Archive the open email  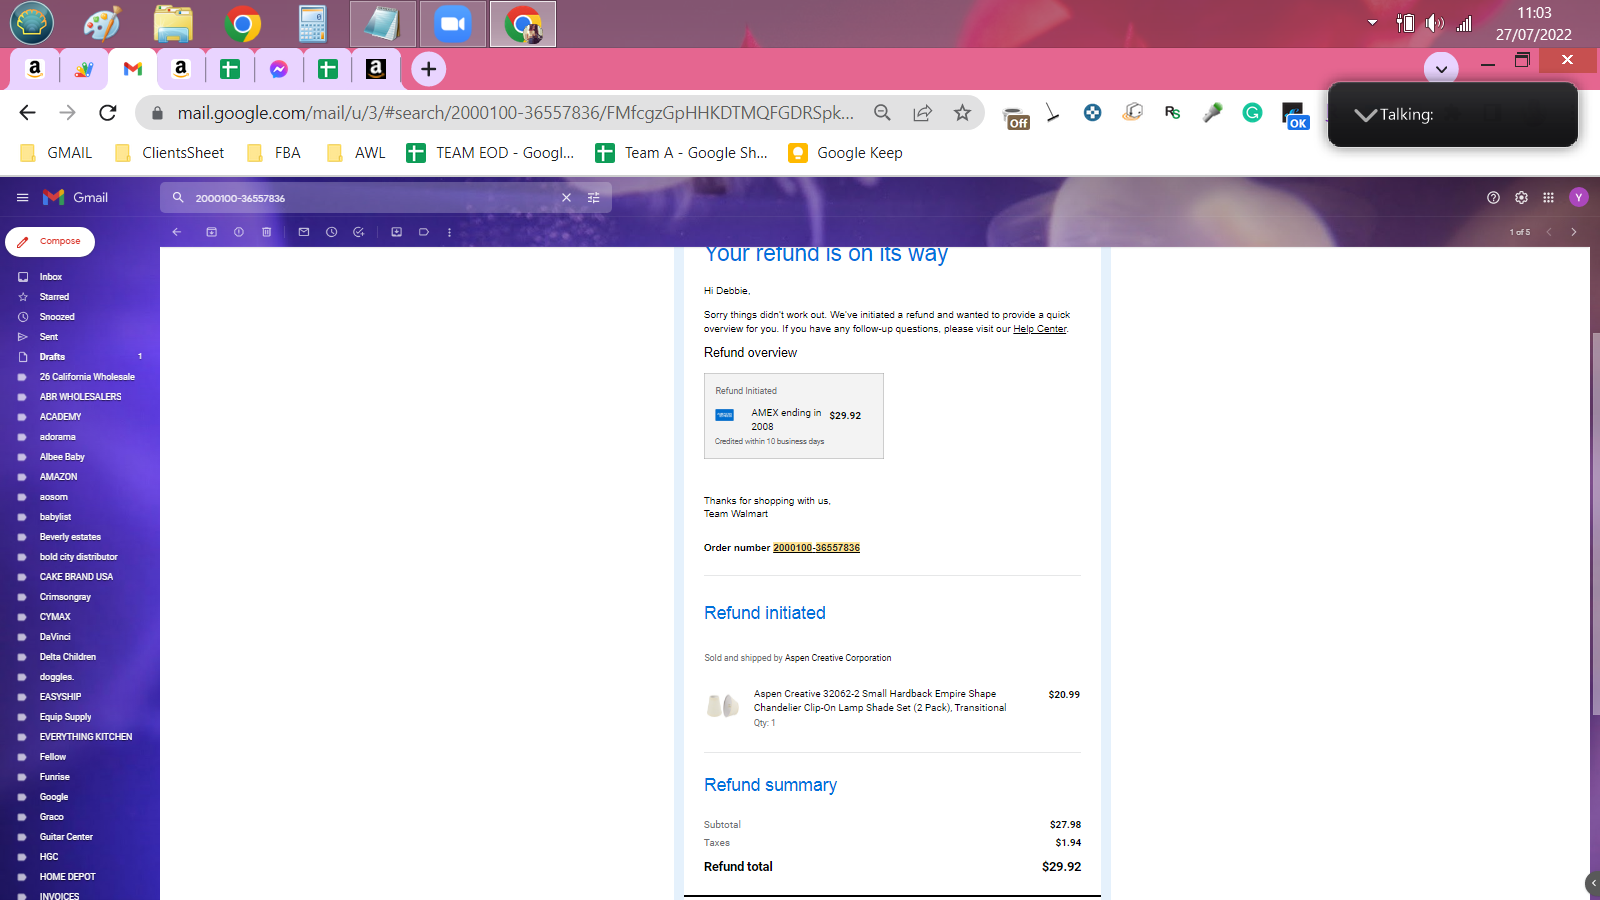(x=211, y=232)
